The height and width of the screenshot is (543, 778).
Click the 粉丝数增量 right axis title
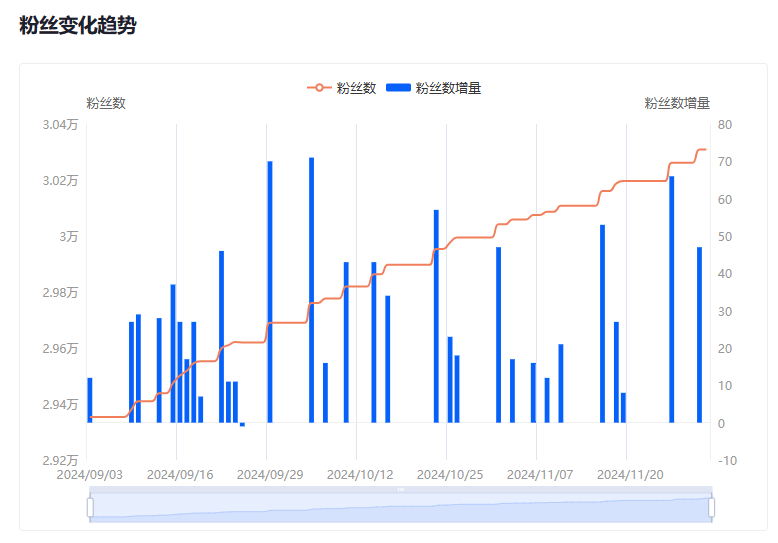[x=677, y=103]
